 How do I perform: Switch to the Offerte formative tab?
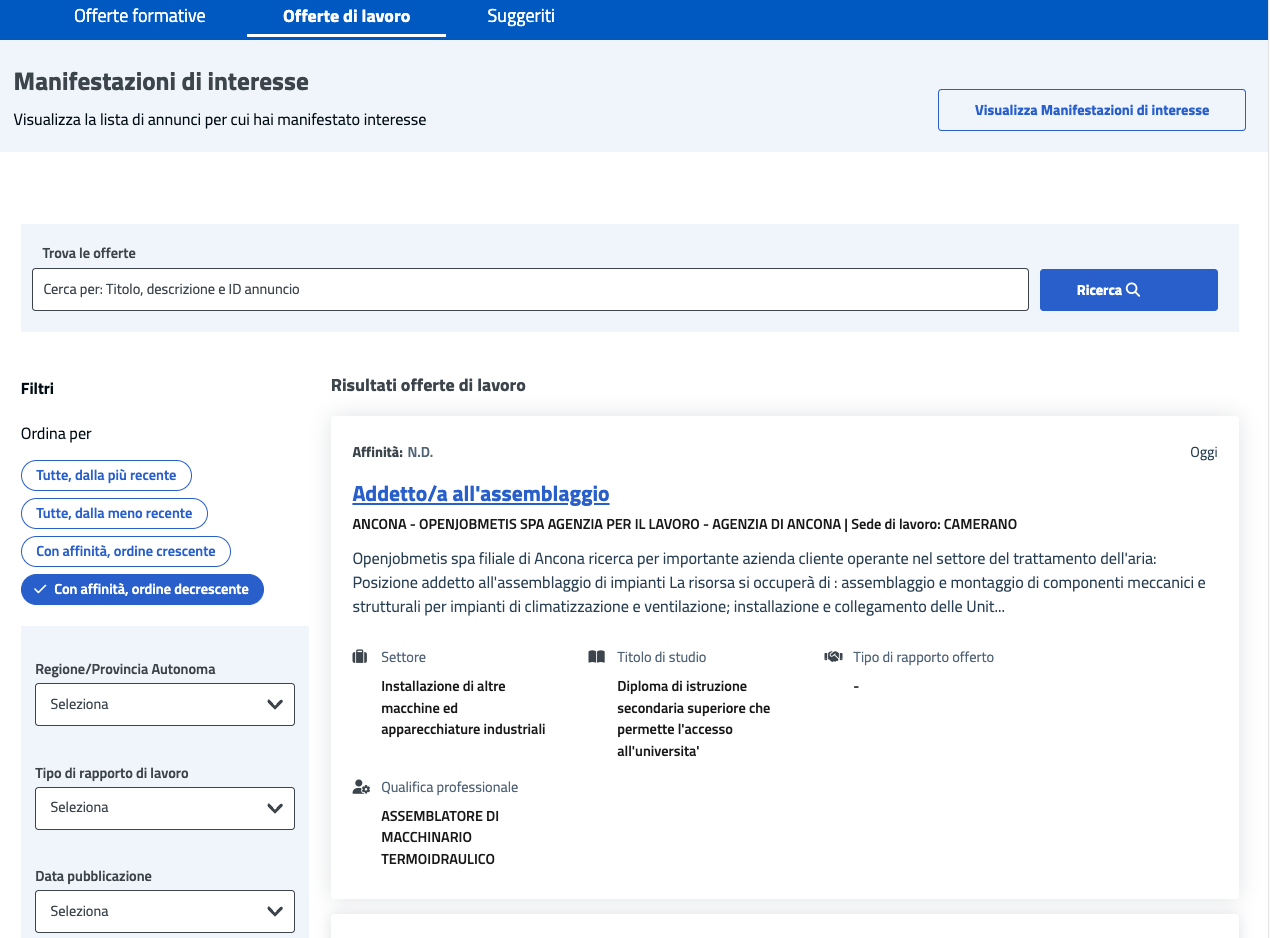tap(140, 17)
